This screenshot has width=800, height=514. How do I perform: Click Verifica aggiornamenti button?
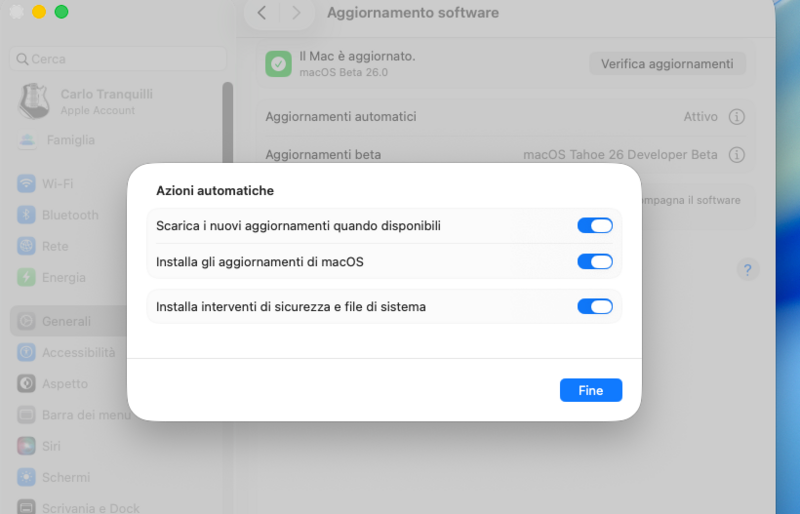(x=667, y=64)
